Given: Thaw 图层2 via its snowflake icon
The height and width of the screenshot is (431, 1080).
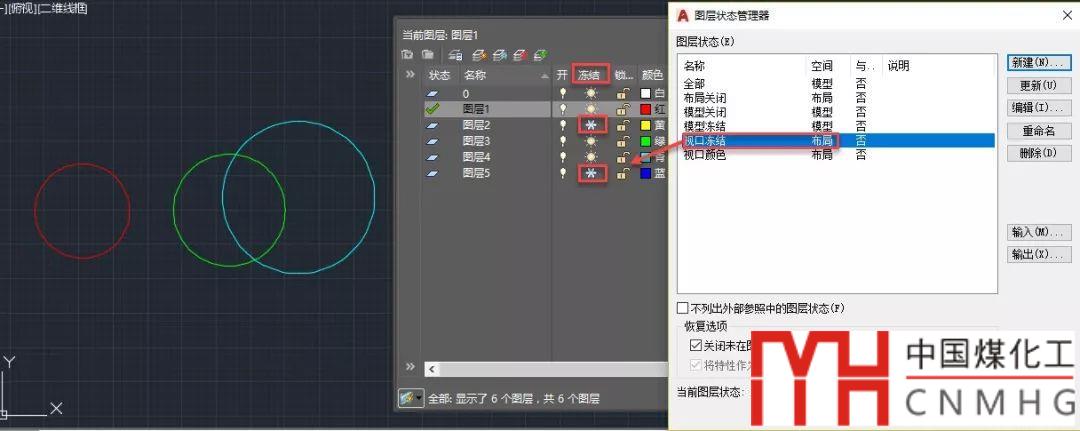Looking at the screenshot, I should pyautogui.click(x=591, y=125).
